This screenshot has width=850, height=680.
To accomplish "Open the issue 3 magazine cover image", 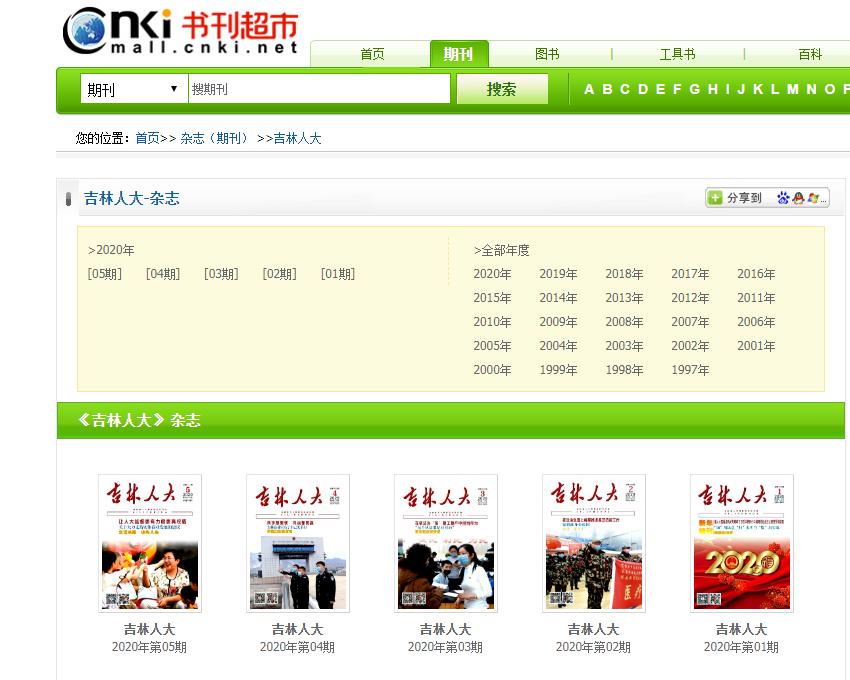I will pos(446,543).
